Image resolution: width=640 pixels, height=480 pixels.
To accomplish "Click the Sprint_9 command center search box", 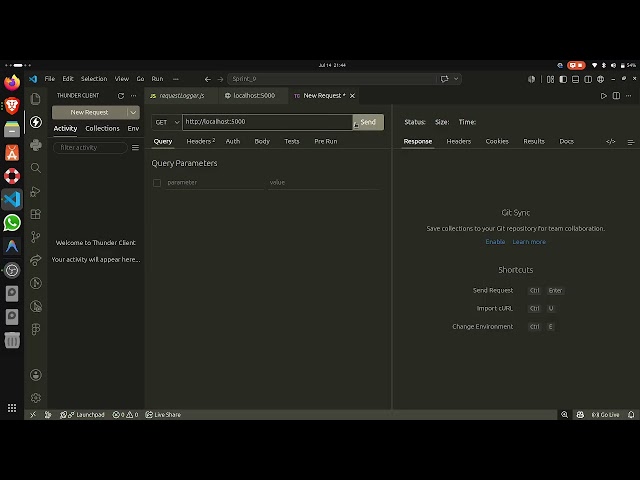I will coord(333,79).
